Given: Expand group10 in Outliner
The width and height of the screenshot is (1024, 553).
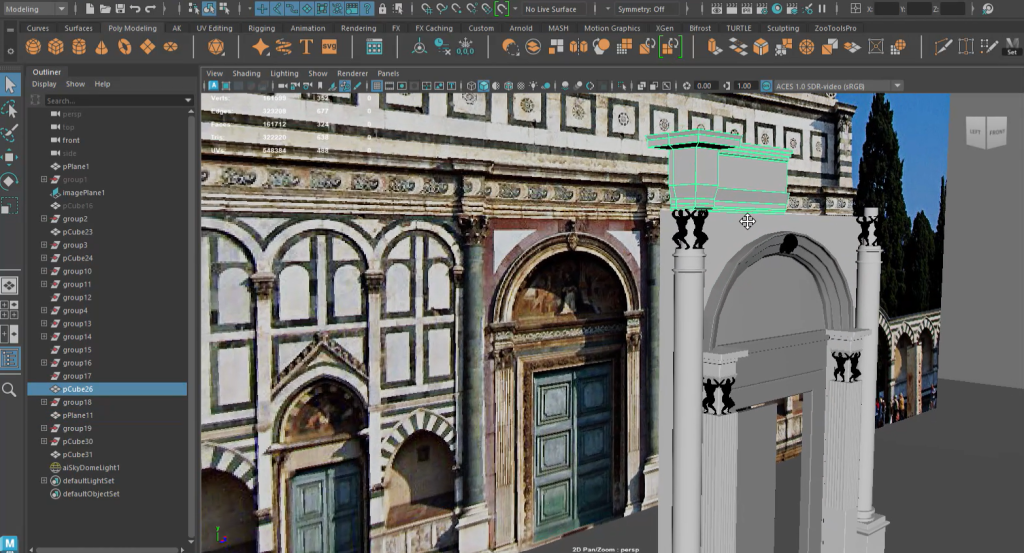Looking at the screenshot, I should 44,271.
